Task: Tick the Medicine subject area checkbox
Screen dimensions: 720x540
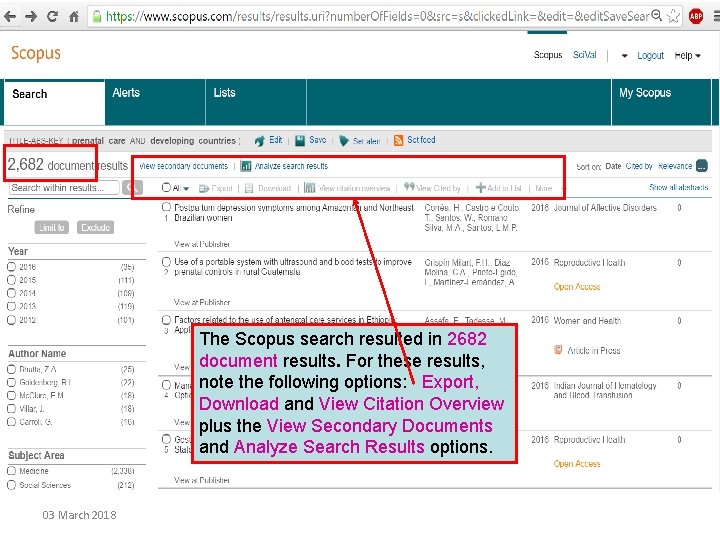Action: [x=11, y=471]
